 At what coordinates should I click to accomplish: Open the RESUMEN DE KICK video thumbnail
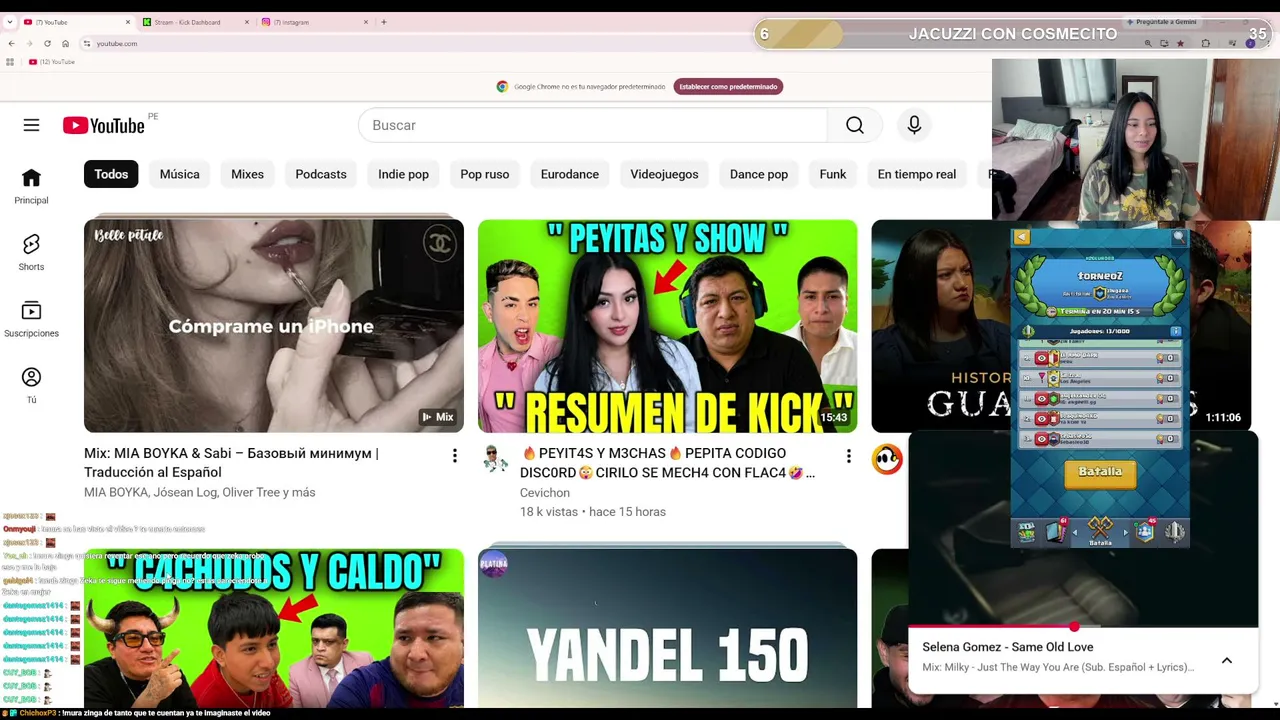[x=668, y=326]
